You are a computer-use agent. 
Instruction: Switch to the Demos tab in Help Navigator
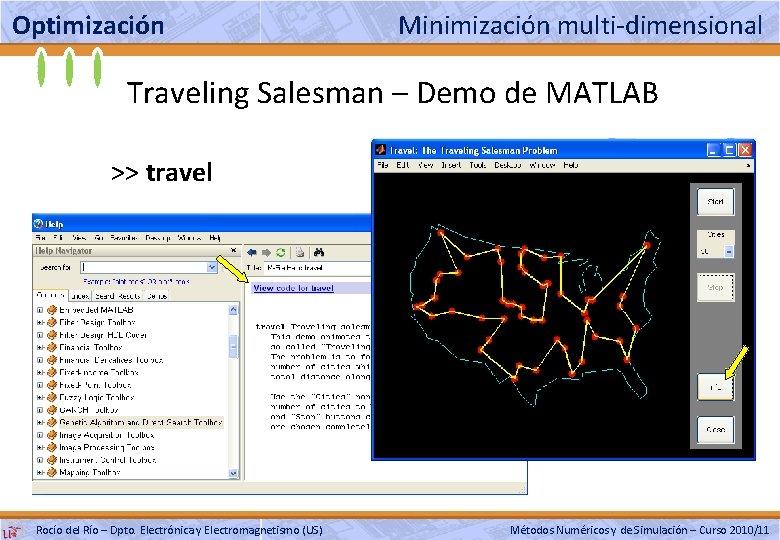pyautogui.click(x=157, y=296)
